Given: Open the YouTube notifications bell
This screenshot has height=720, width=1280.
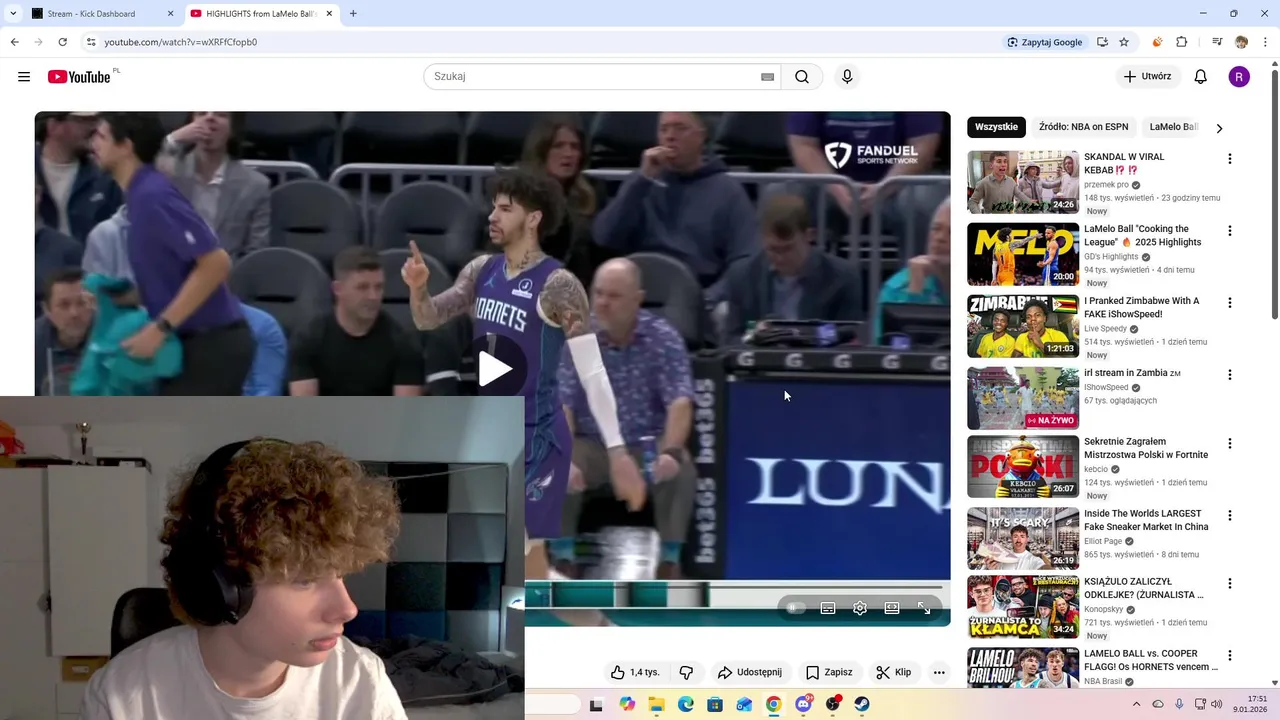Looking at the screenshot, I should click(x=1201, y=77).
